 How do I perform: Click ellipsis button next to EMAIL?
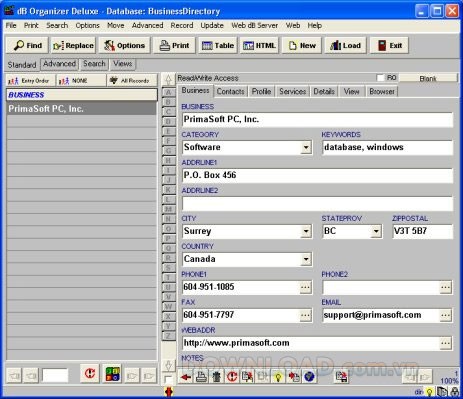pos(446,315)
